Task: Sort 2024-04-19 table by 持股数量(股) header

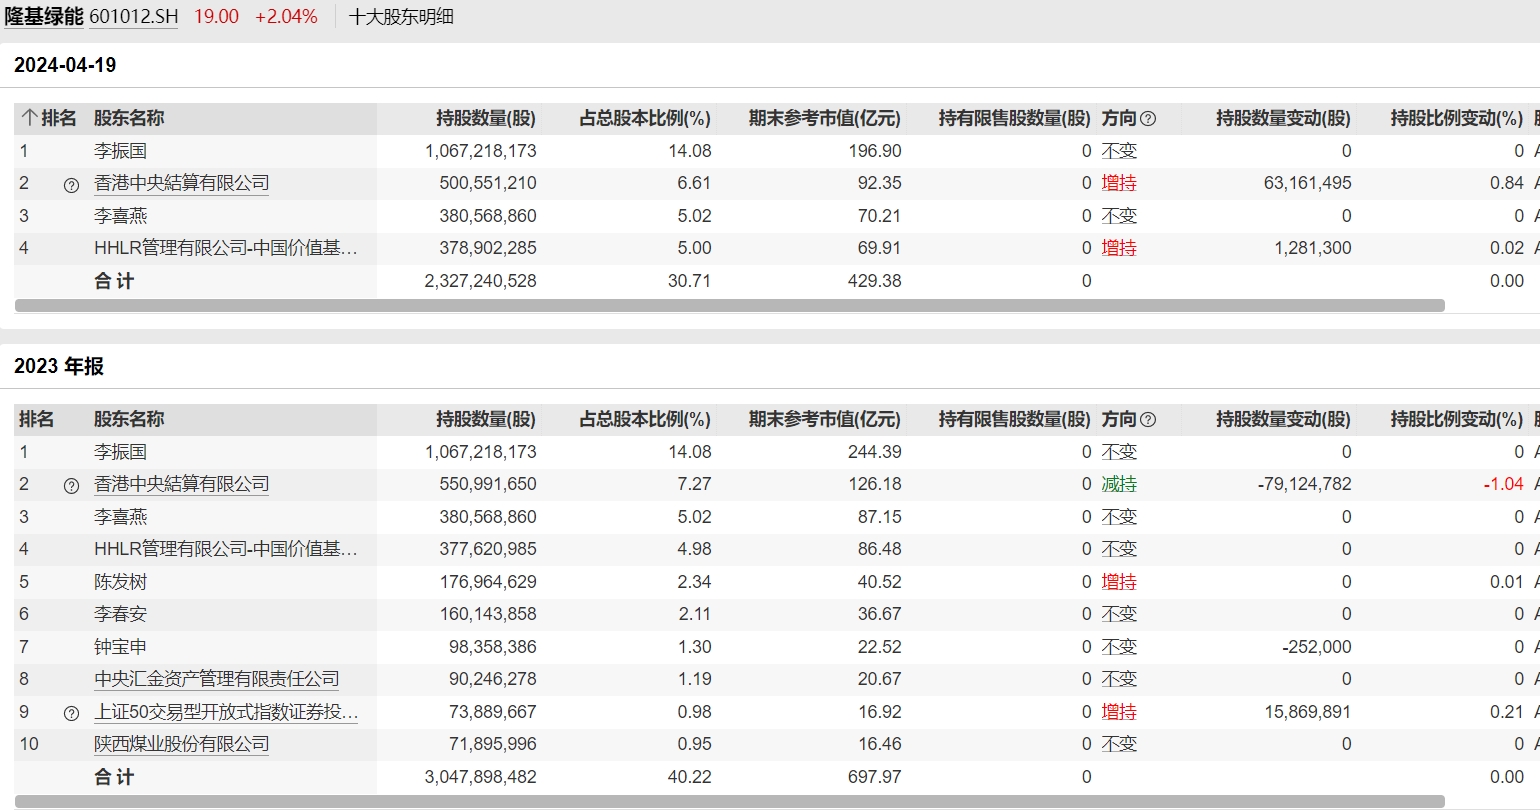Action: (x=486, y=118)
